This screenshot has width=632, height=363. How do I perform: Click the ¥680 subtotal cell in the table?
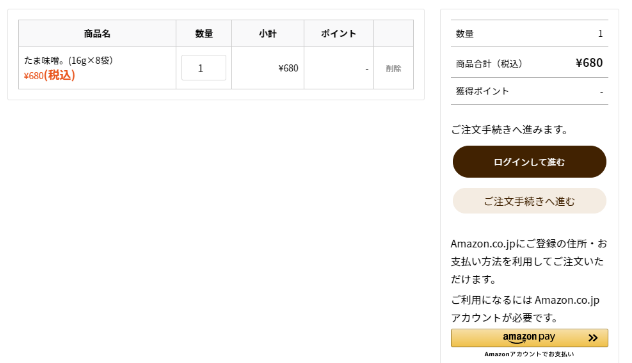click(x=288, y=68)
